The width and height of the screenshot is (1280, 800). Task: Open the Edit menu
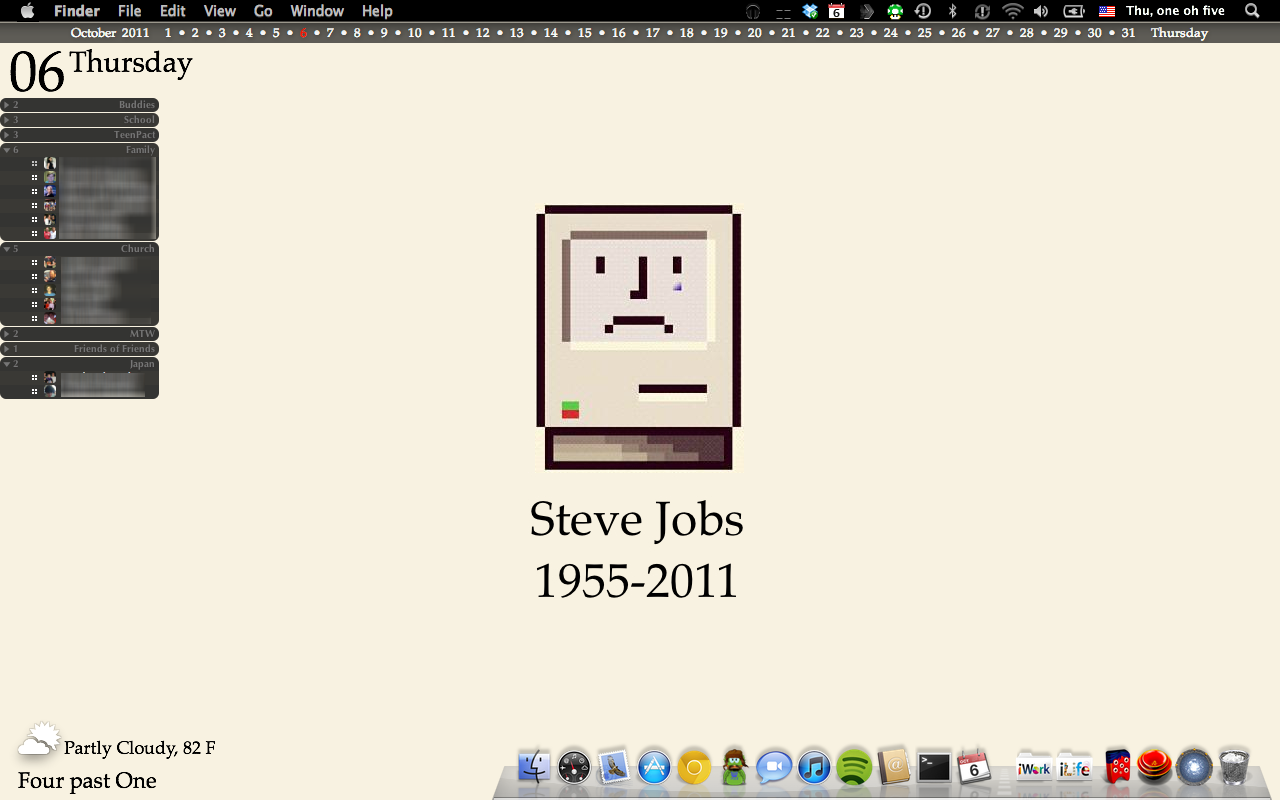pos(173,11)
